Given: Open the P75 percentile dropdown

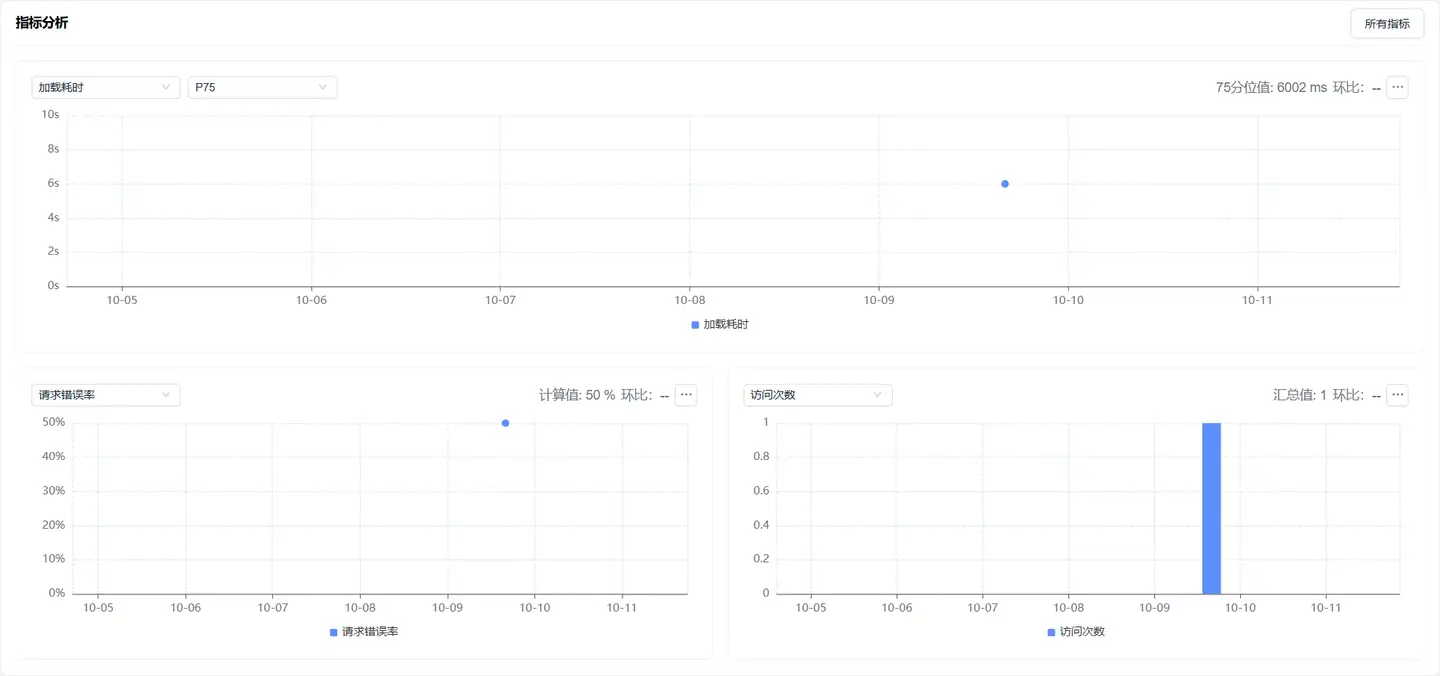Looking at the screenshot, I should pyautogui.click(x=262, y=88).
